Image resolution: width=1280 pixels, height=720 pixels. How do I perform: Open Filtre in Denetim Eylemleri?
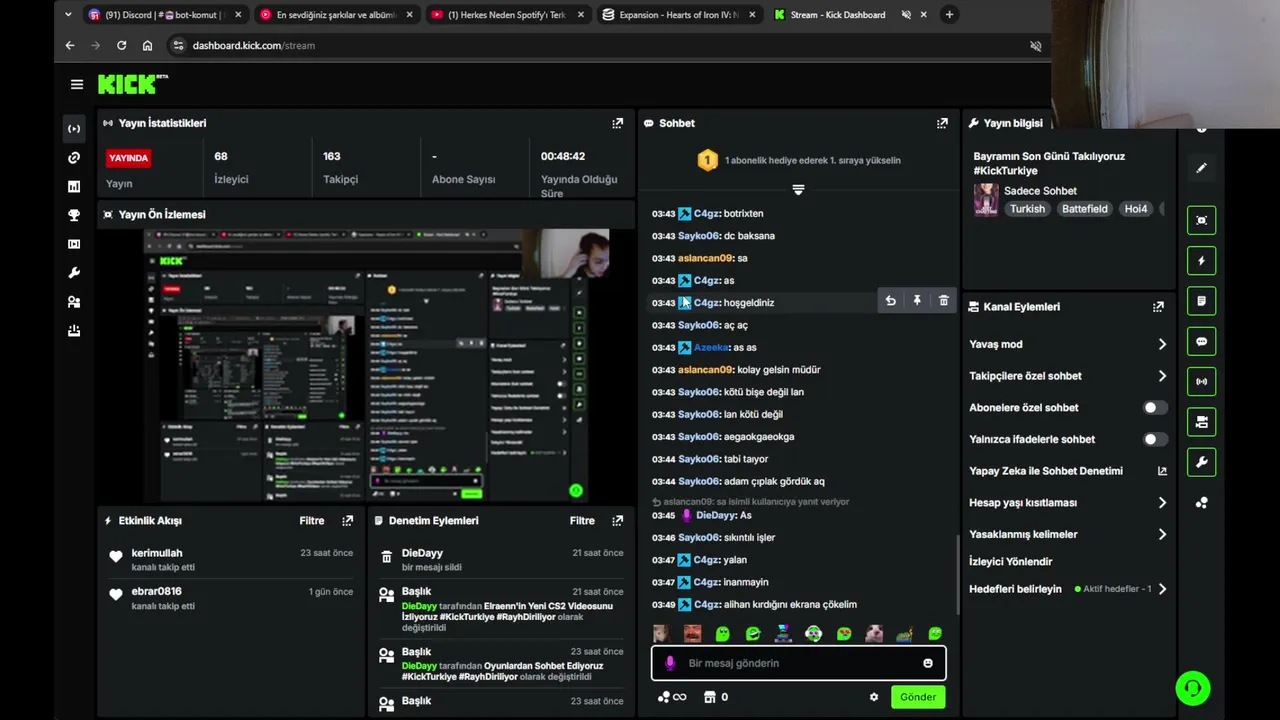582,521
